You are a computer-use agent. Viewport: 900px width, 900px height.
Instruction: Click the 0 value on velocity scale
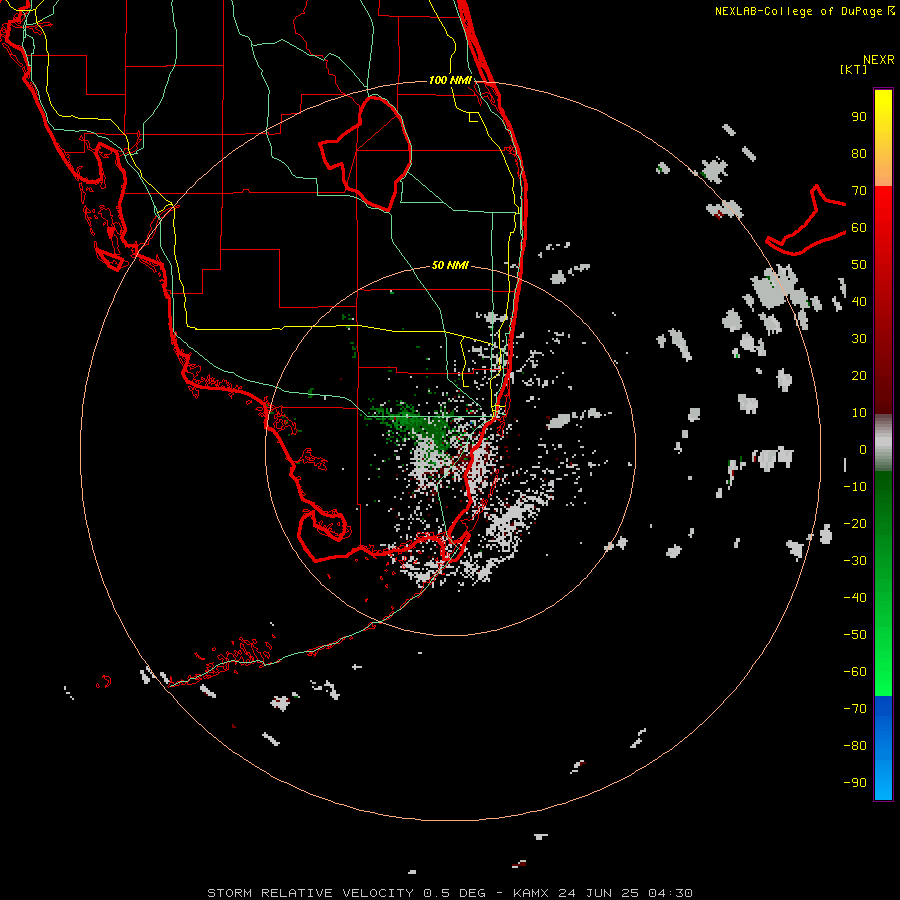[863, 449]
